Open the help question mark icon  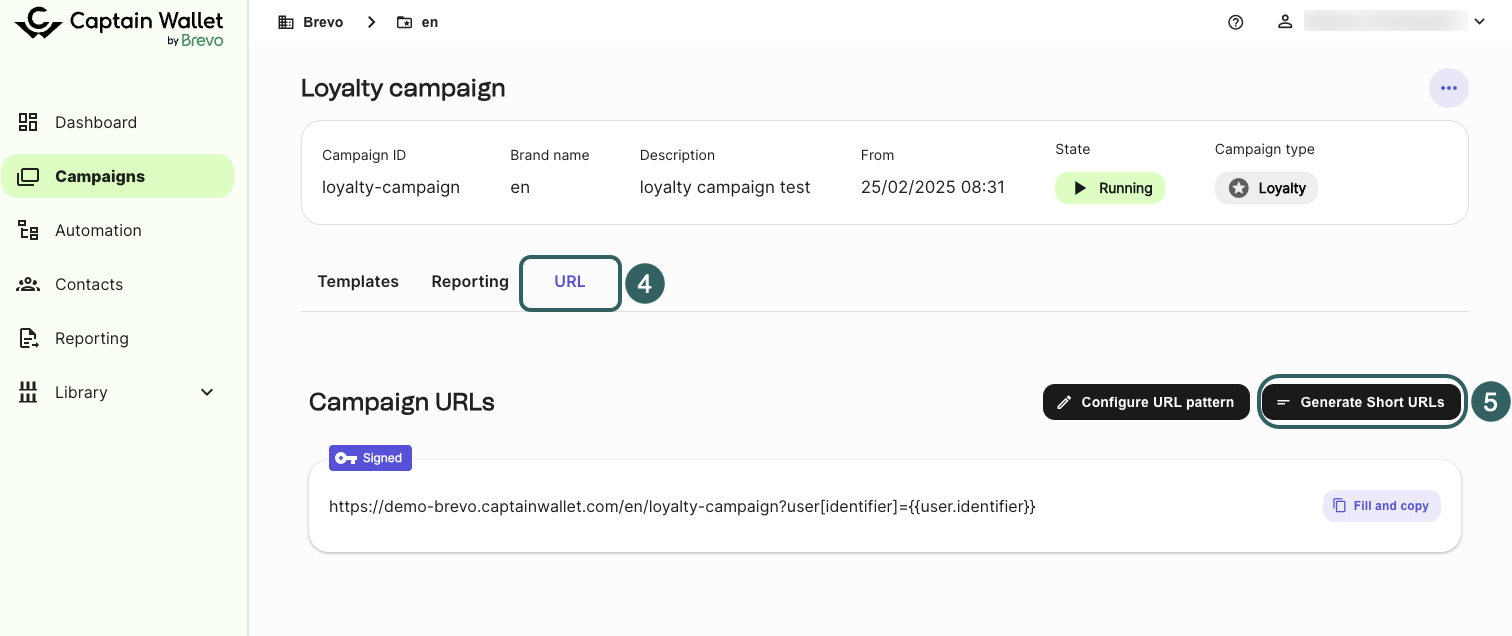pos(1235,22)
